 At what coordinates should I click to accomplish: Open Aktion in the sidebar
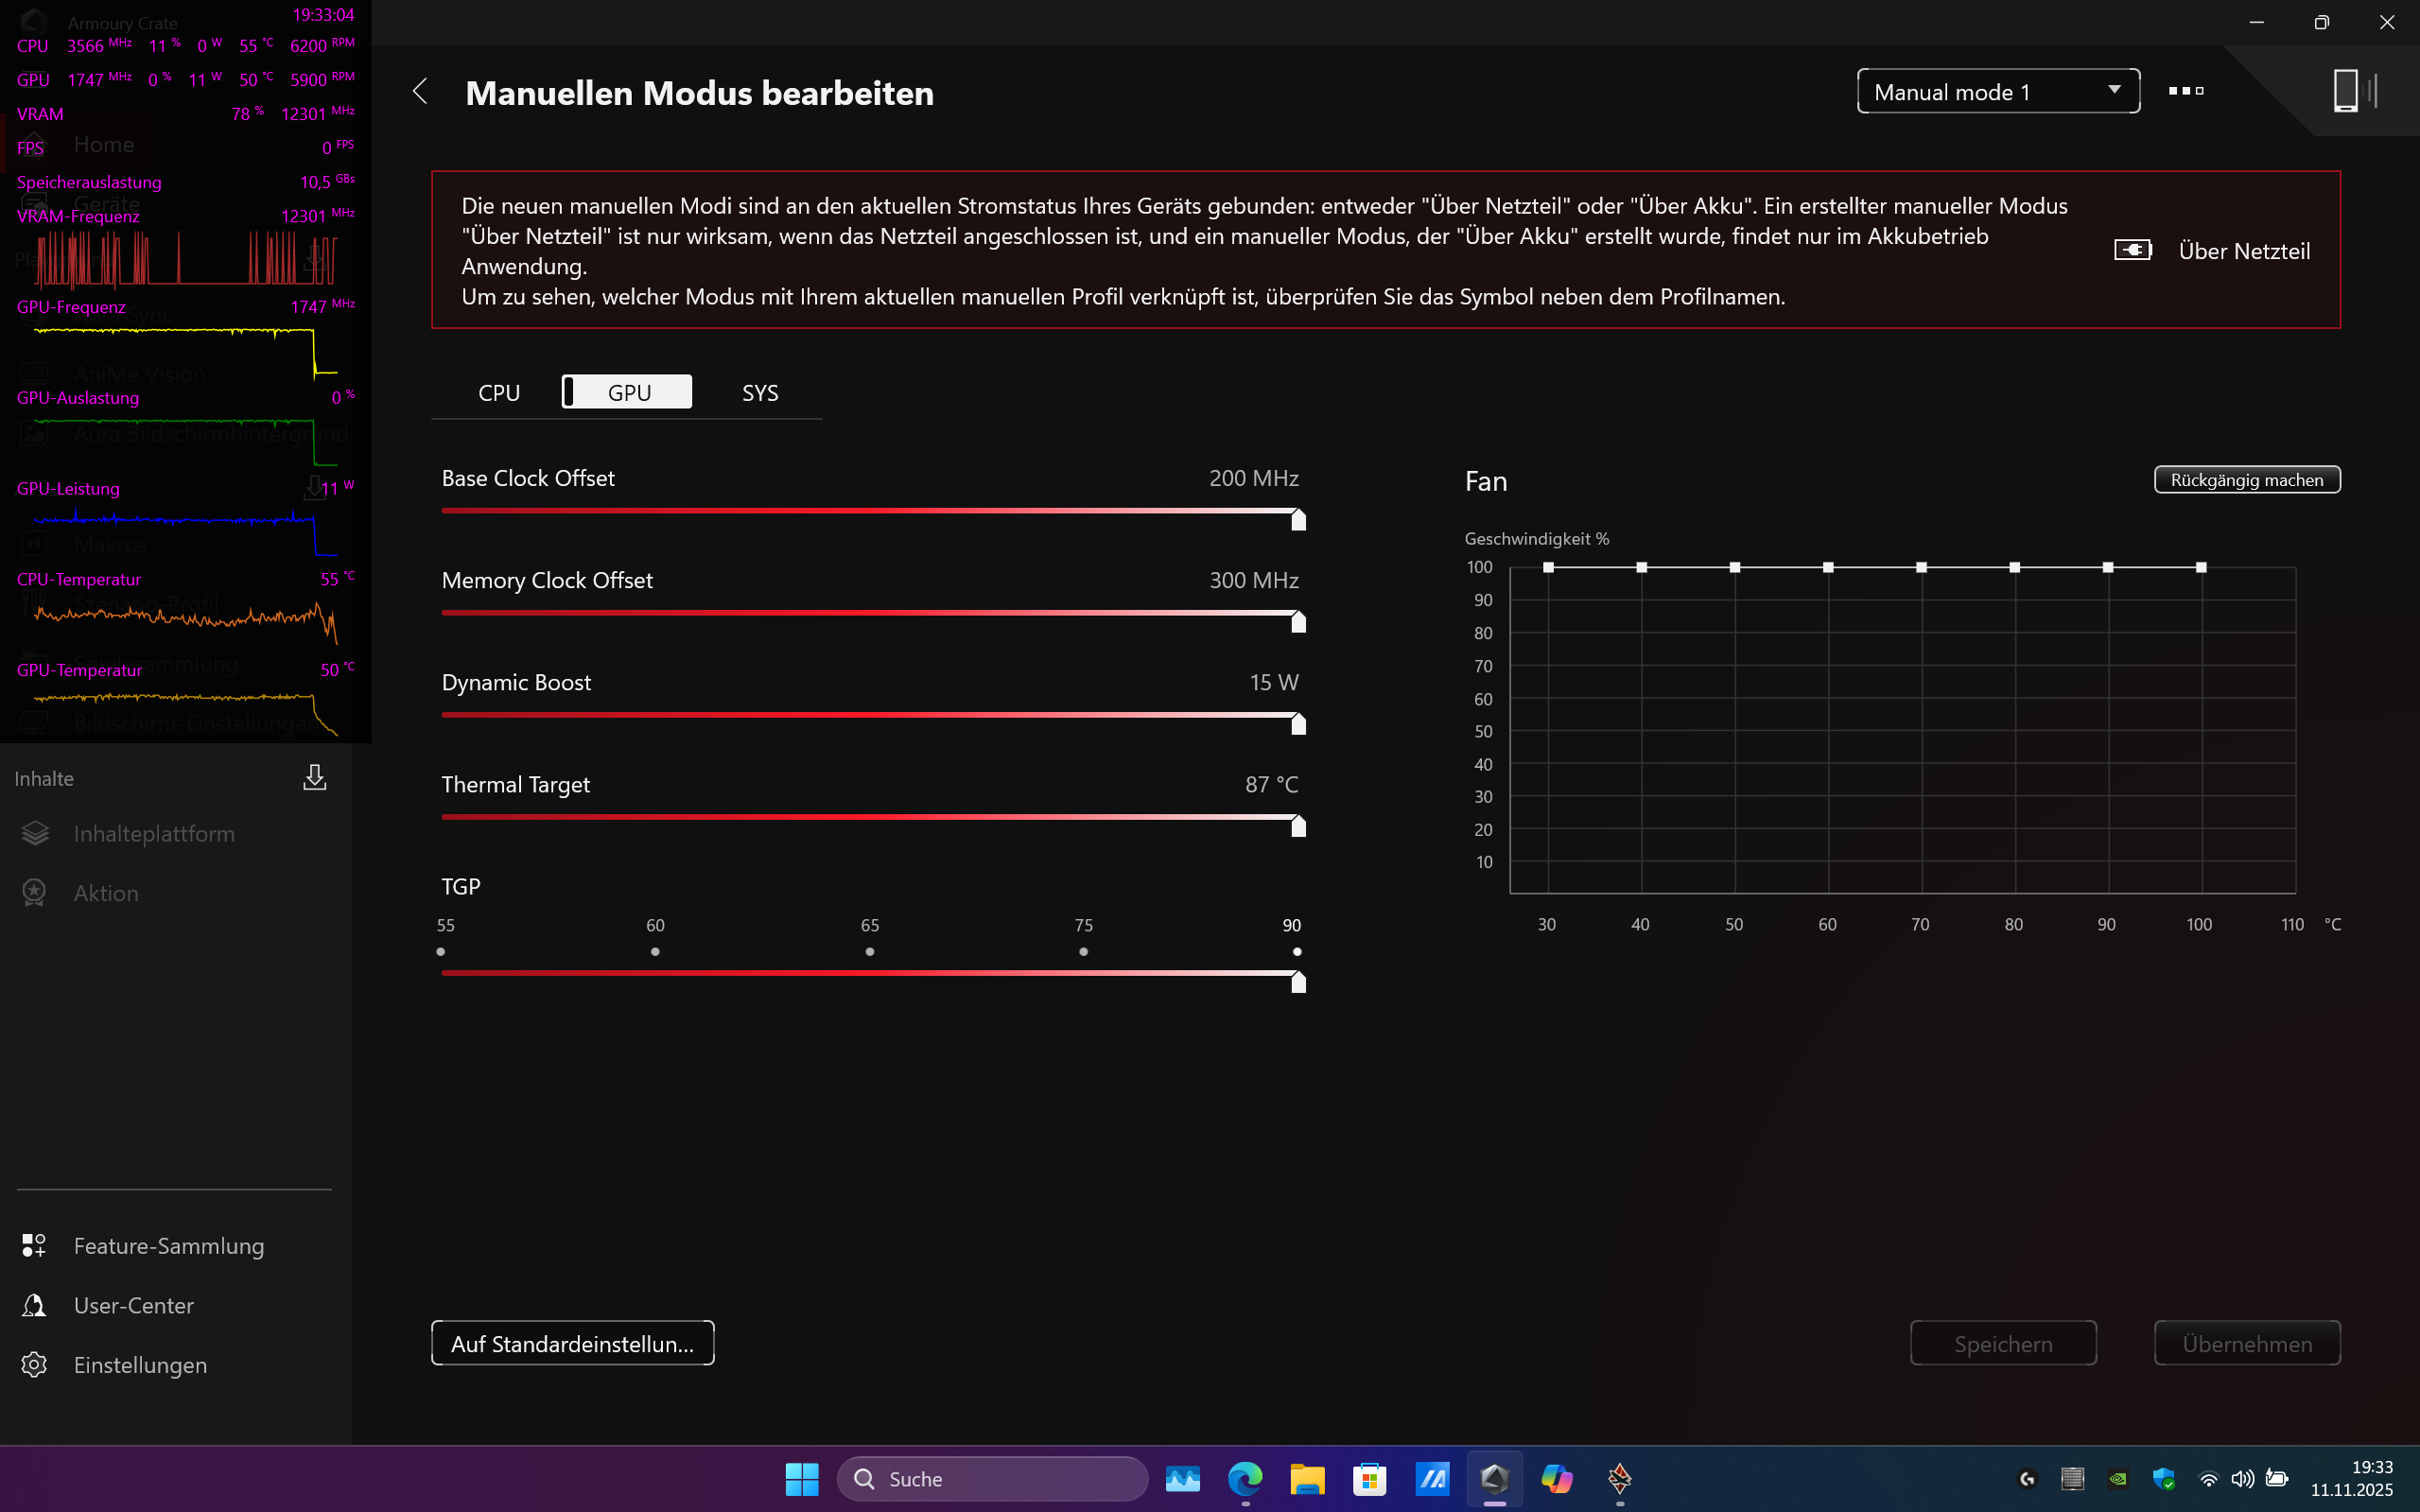(x=106, y=893)
